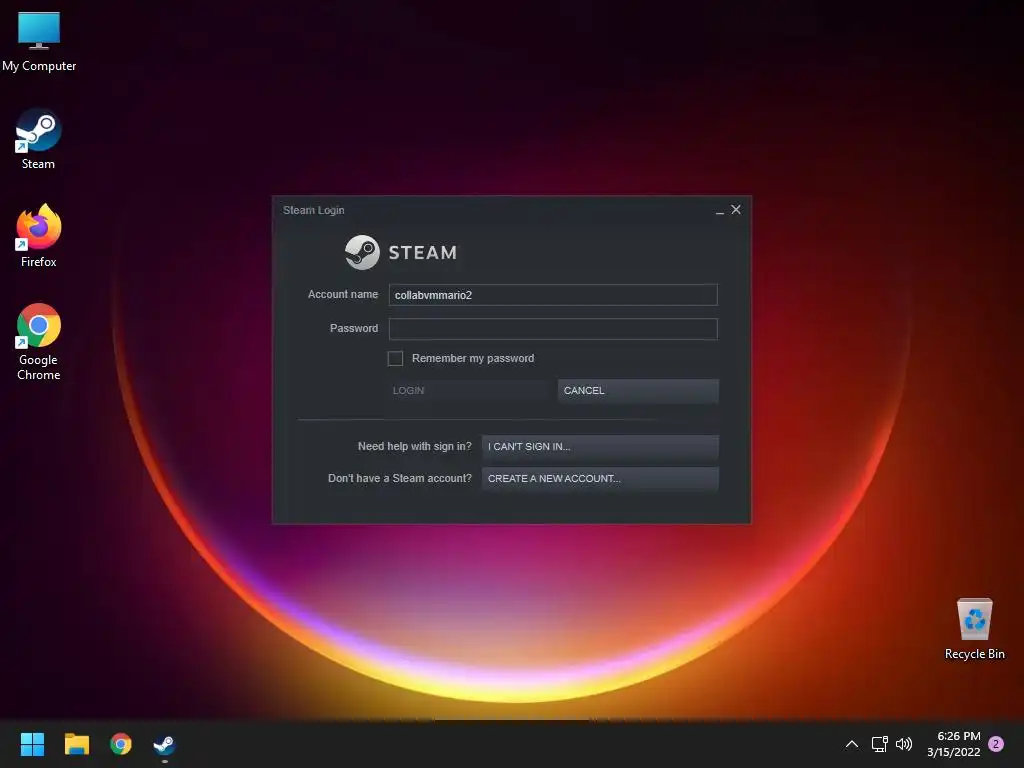Click the Steam taskbar icon
The width and height of the screenshot is (1024, 768).
(165, 744)
